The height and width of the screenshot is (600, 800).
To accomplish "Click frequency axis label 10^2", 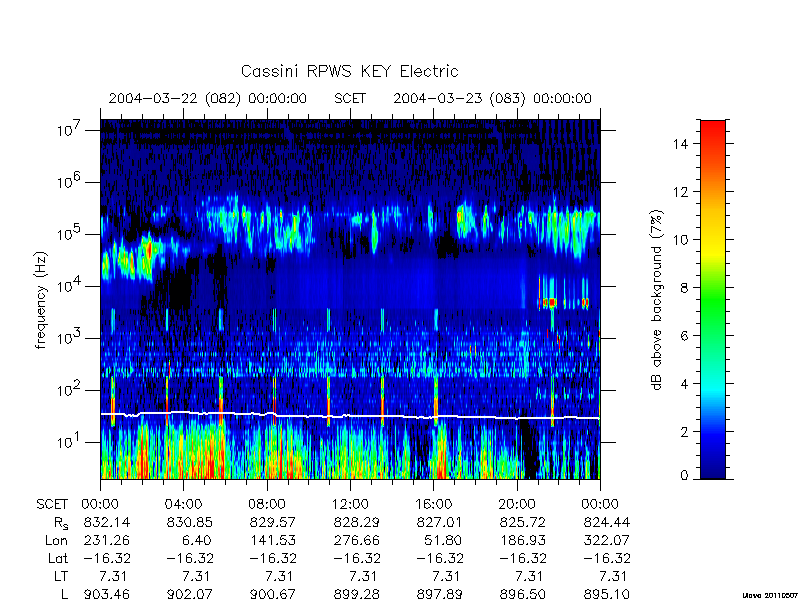I will click(x=68, y=389).
